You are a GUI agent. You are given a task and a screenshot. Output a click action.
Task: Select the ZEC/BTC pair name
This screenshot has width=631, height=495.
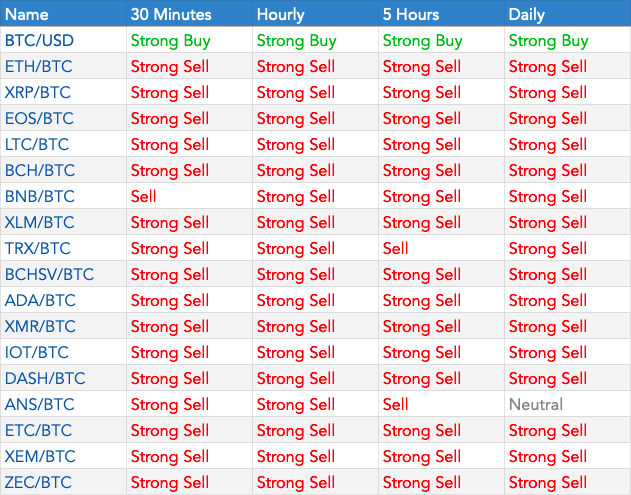(38, 482)
